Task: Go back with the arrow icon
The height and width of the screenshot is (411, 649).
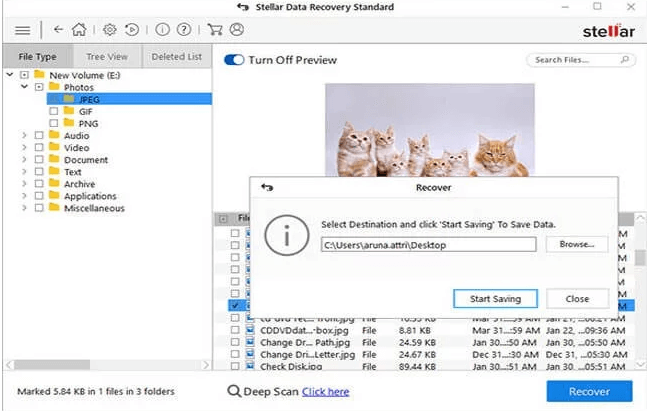Action: click(x=58, y=29)
